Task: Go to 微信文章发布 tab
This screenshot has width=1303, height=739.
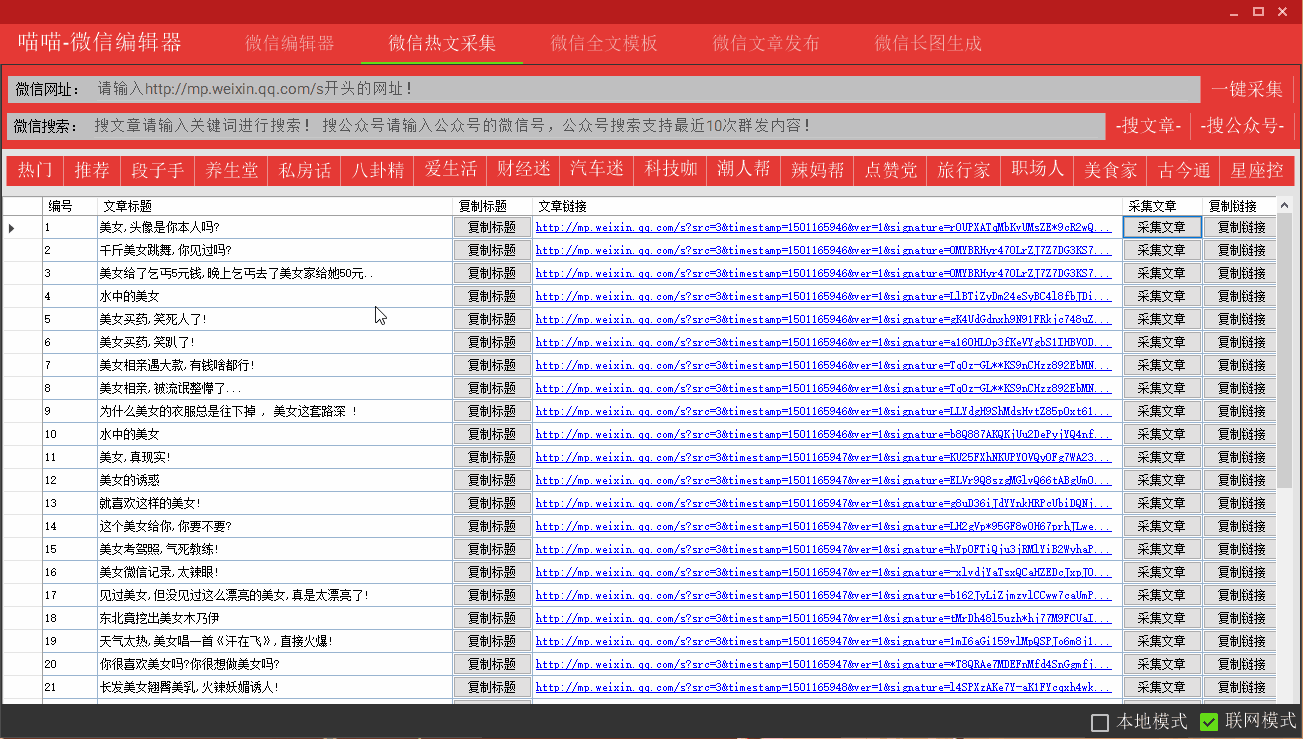Action: pyautogui.click(x=766, y=43)
